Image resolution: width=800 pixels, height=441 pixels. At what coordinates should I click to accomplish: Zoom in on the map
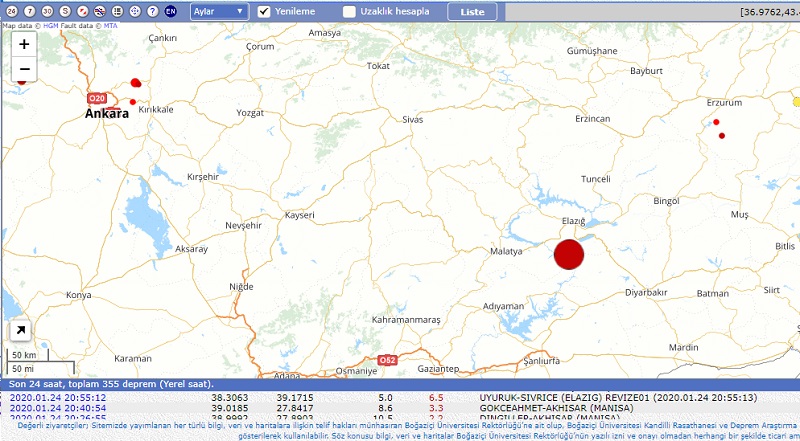(24, 45)
